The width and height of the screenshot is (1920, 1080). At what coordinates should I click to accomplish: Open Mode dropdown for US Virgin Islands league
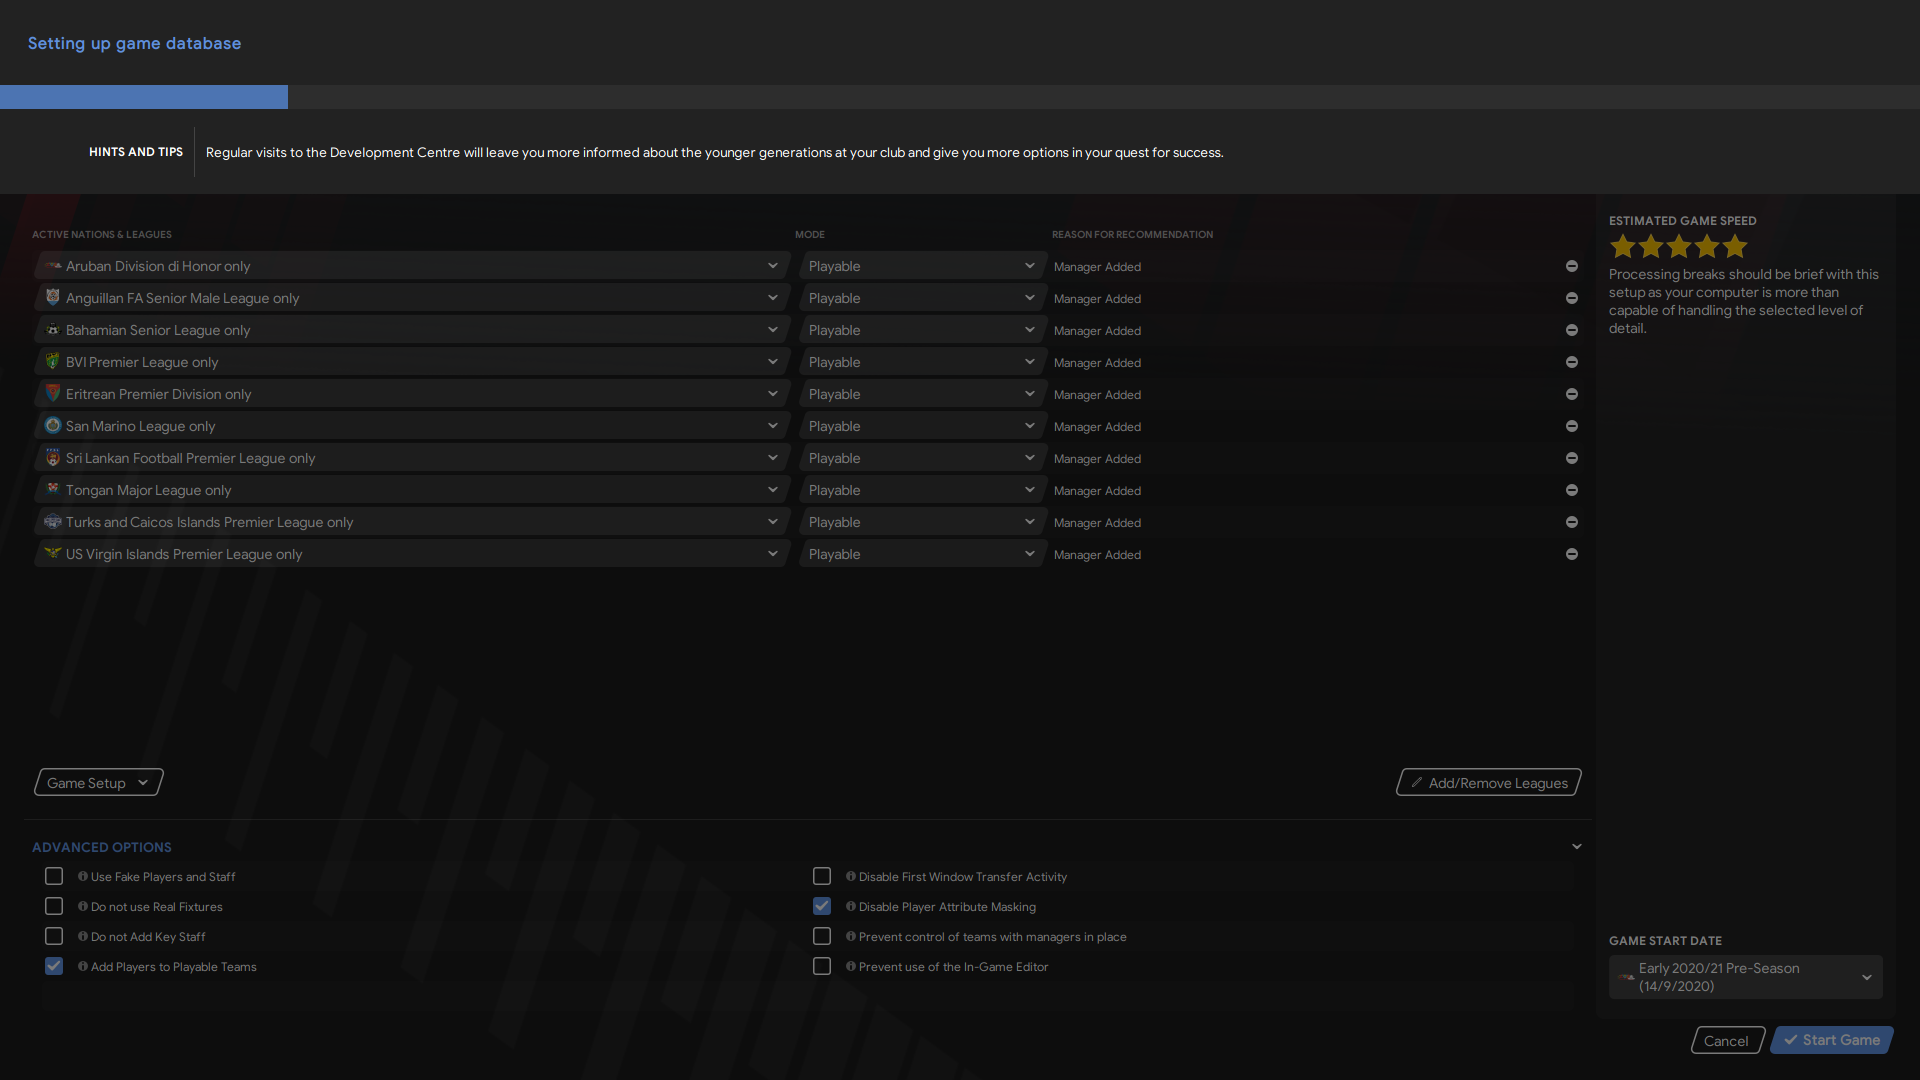coord(922,554)
